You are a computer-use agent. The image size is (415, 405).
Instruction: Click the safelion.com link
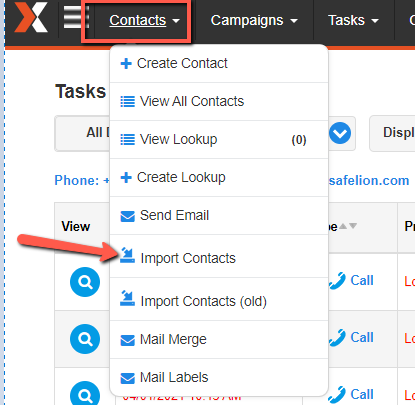click(369, 180)
